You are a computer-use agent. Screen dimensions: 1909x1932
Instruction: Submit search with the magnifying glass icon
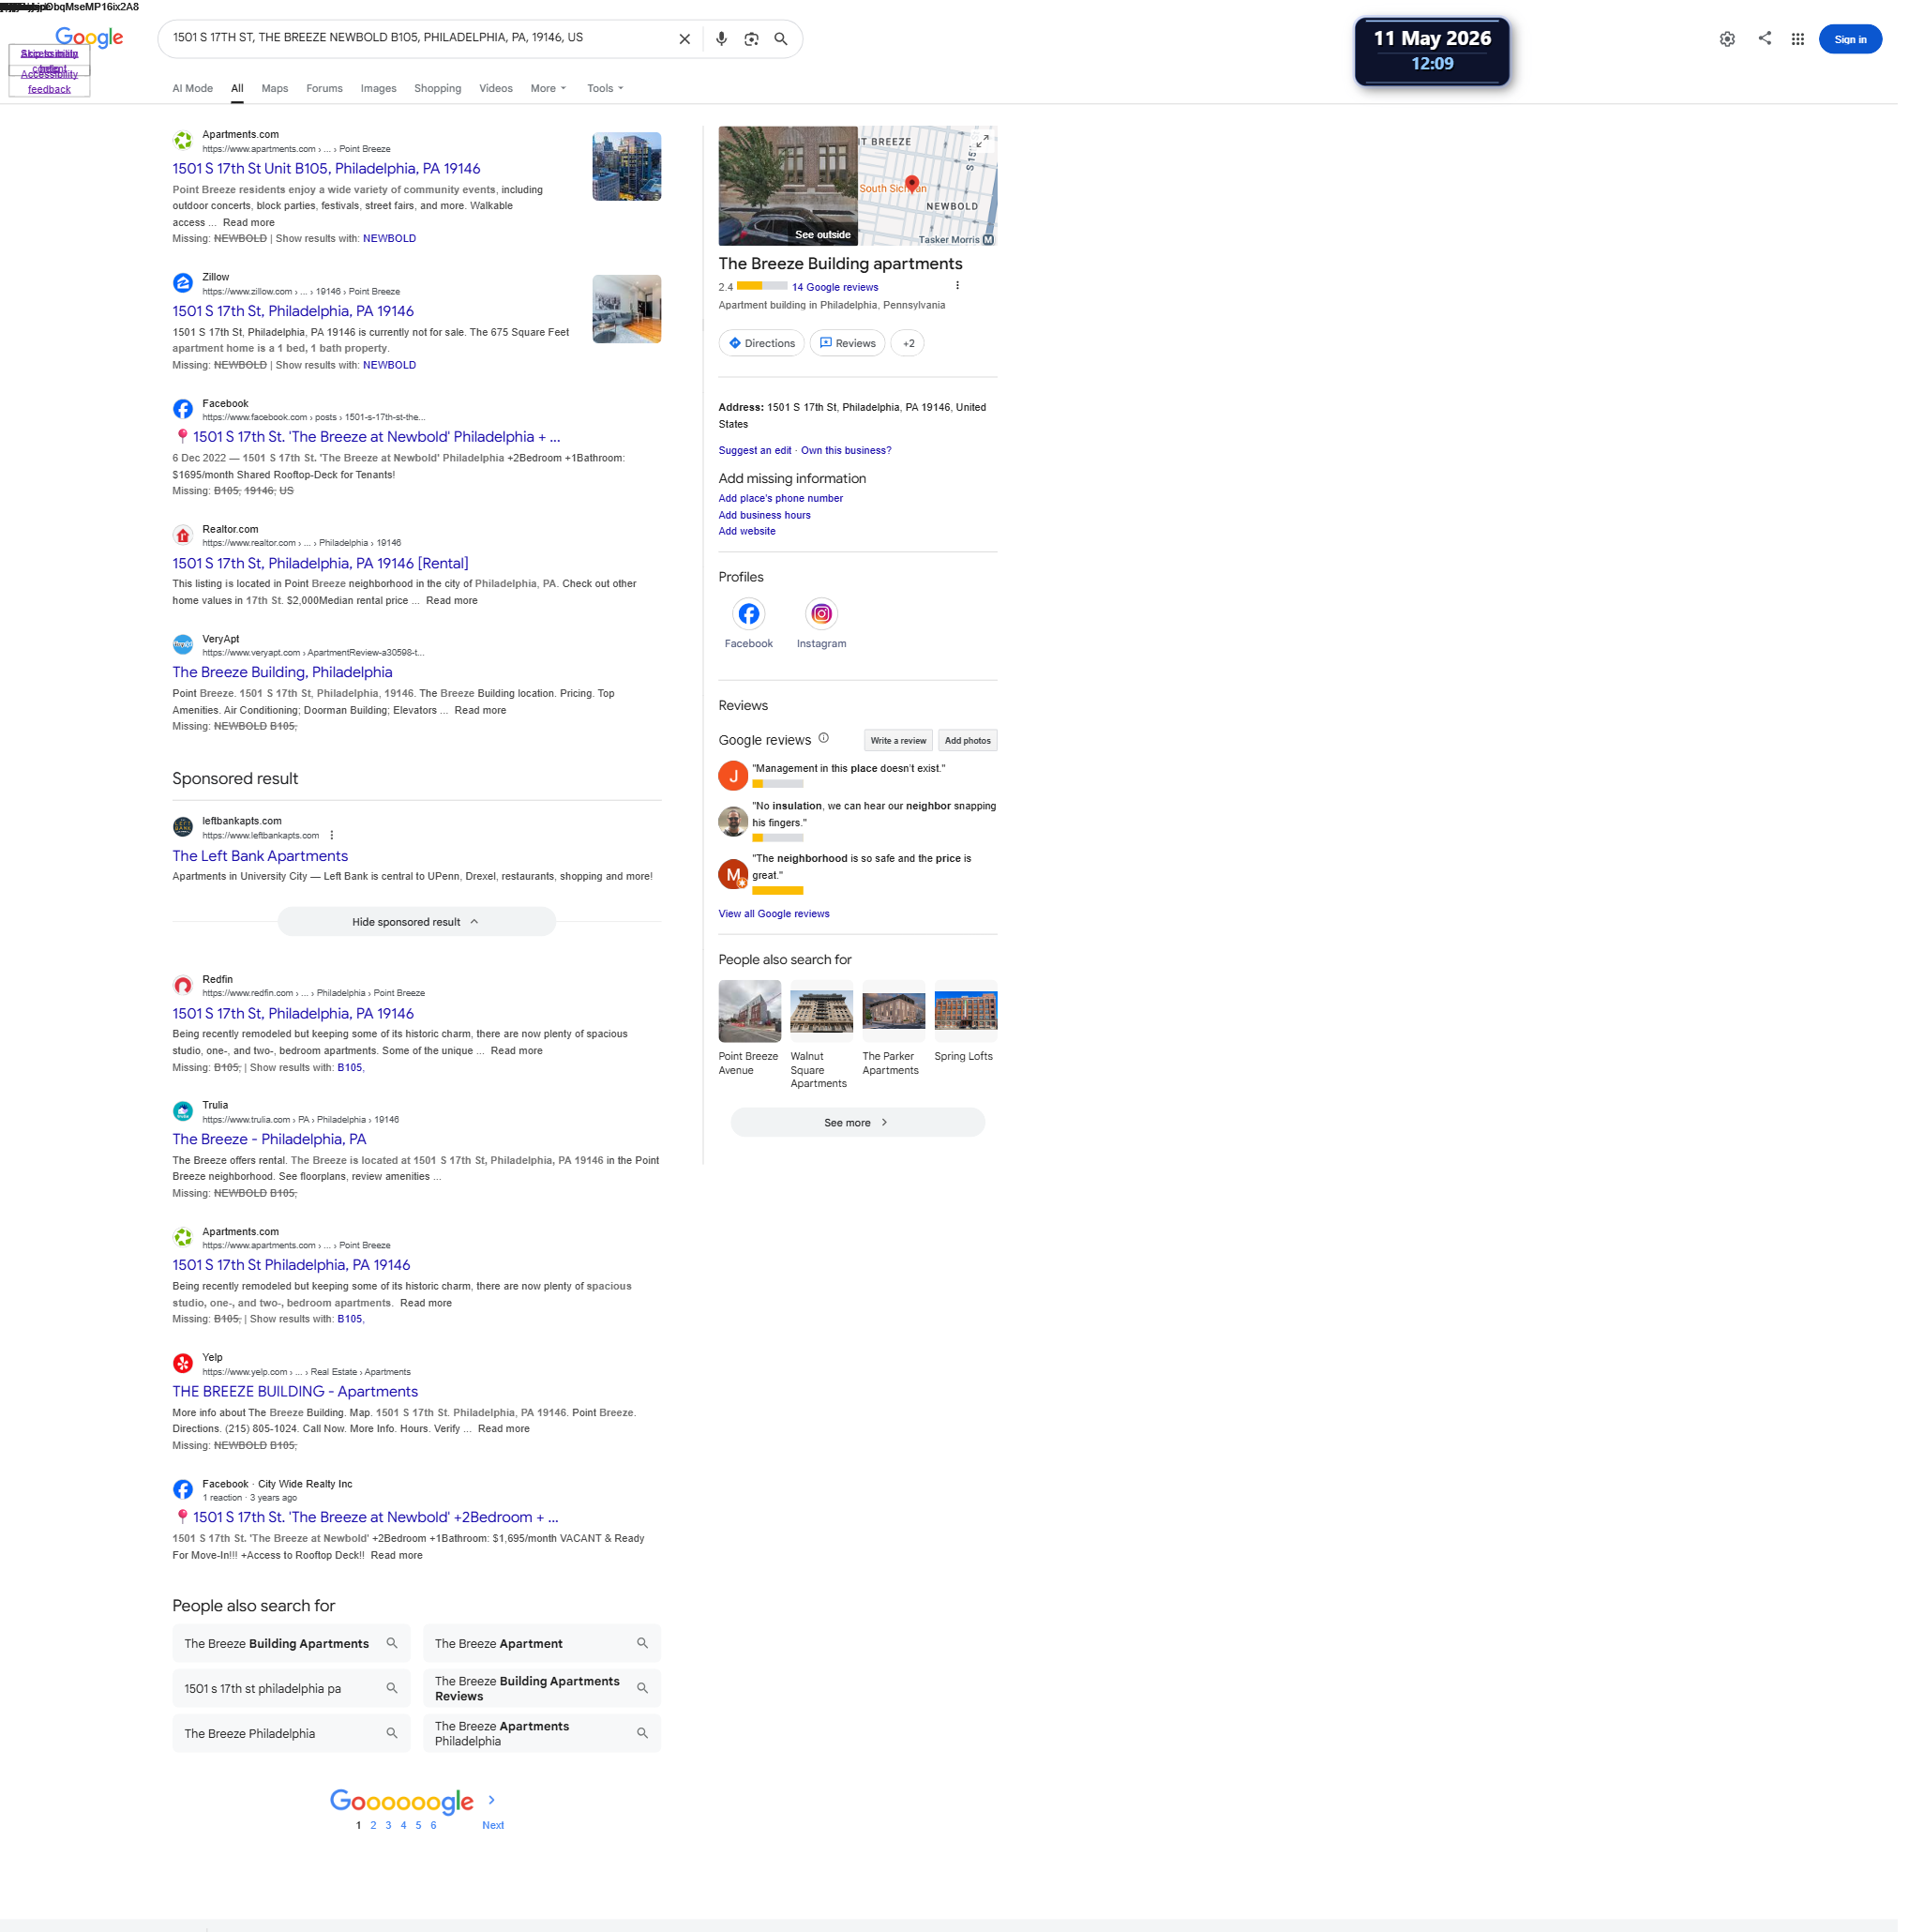(x=781, y=39)
